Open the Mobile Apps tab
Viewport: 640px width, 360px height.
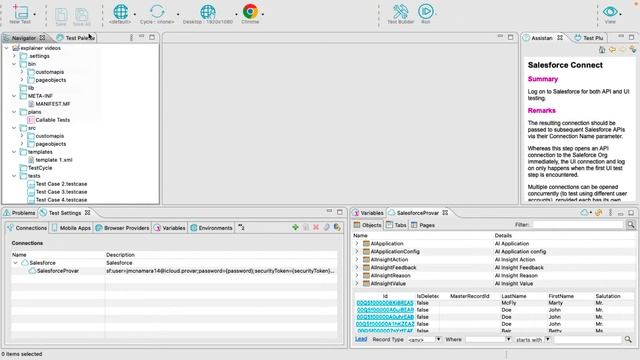71,228
